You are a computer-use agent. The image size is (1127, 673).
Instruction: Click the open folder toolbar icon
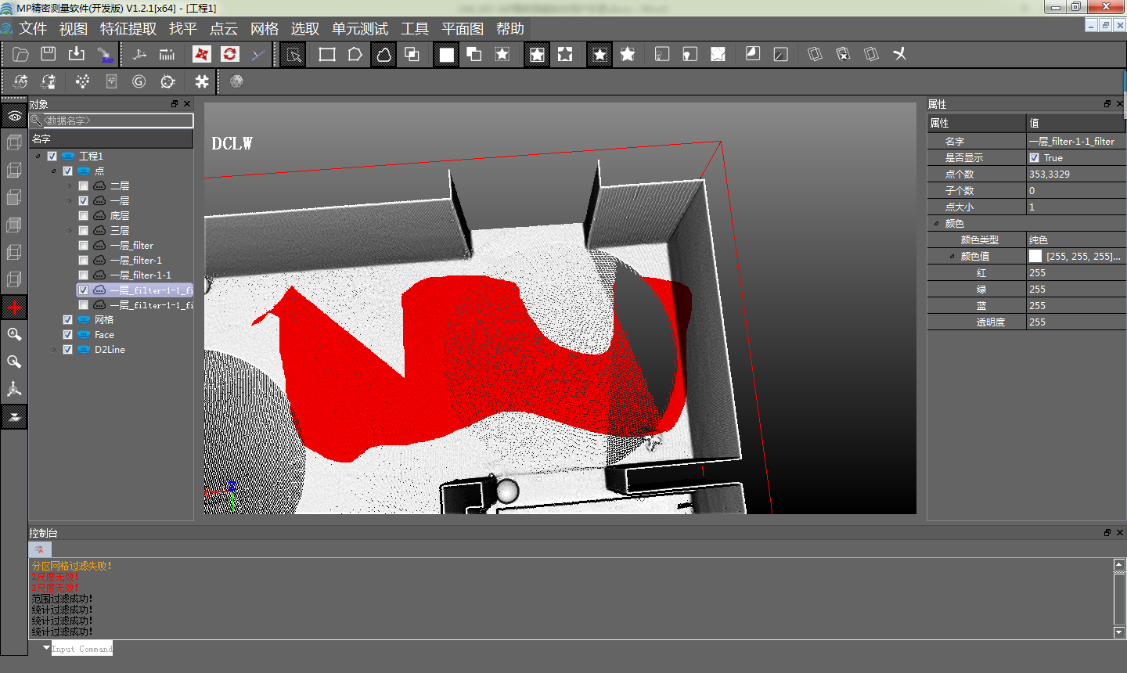click(21, 54)
